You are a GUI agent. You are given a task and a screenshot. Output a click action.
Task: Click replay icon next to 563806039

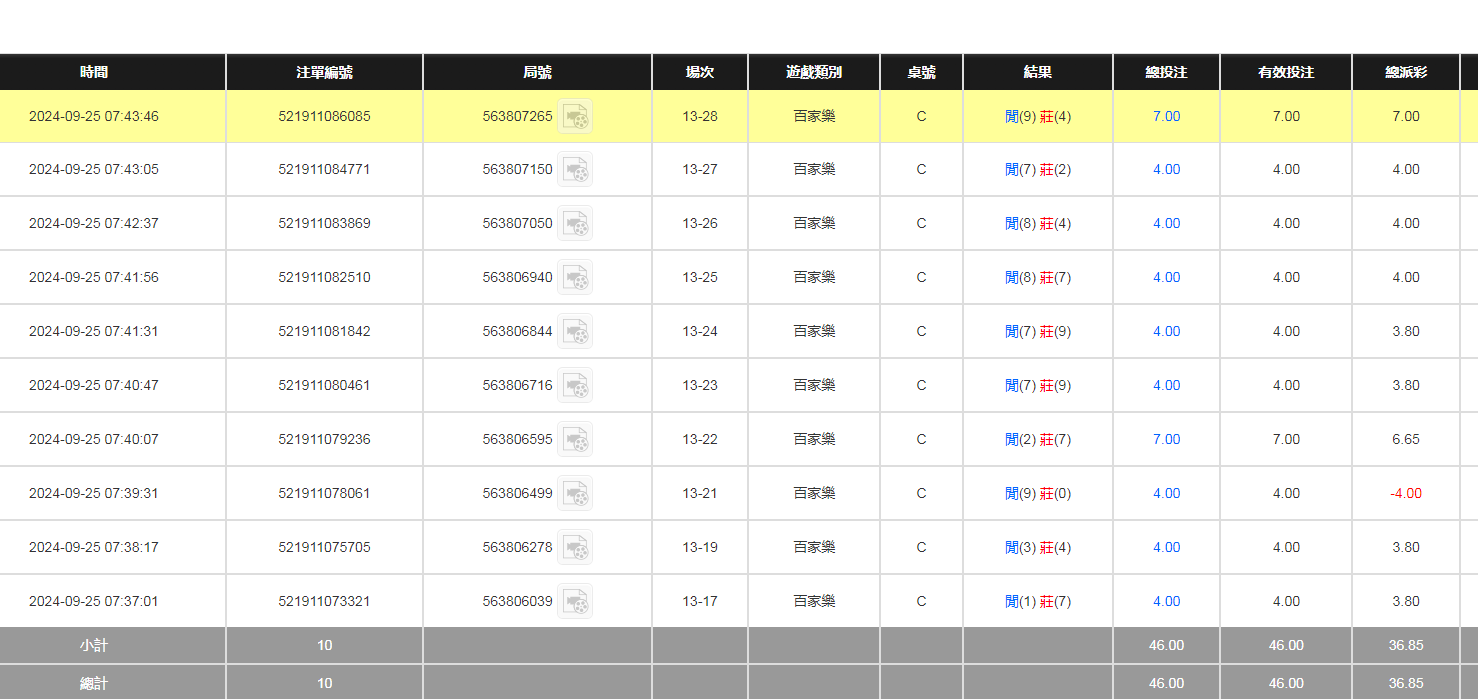click(x=575, y=602)
